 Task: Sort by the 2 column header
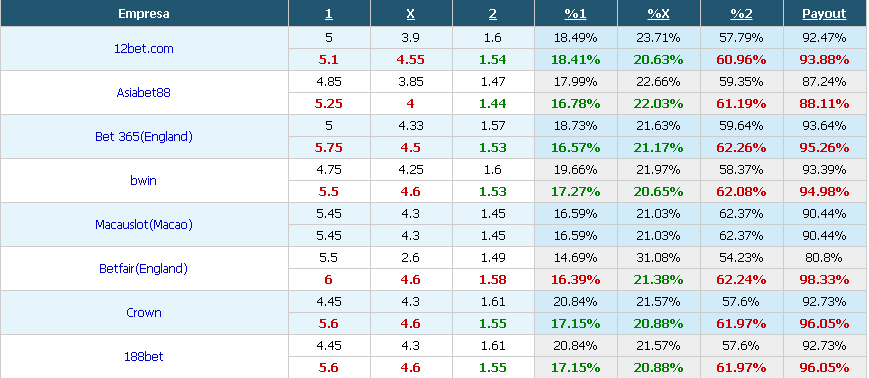pos(493,14)
